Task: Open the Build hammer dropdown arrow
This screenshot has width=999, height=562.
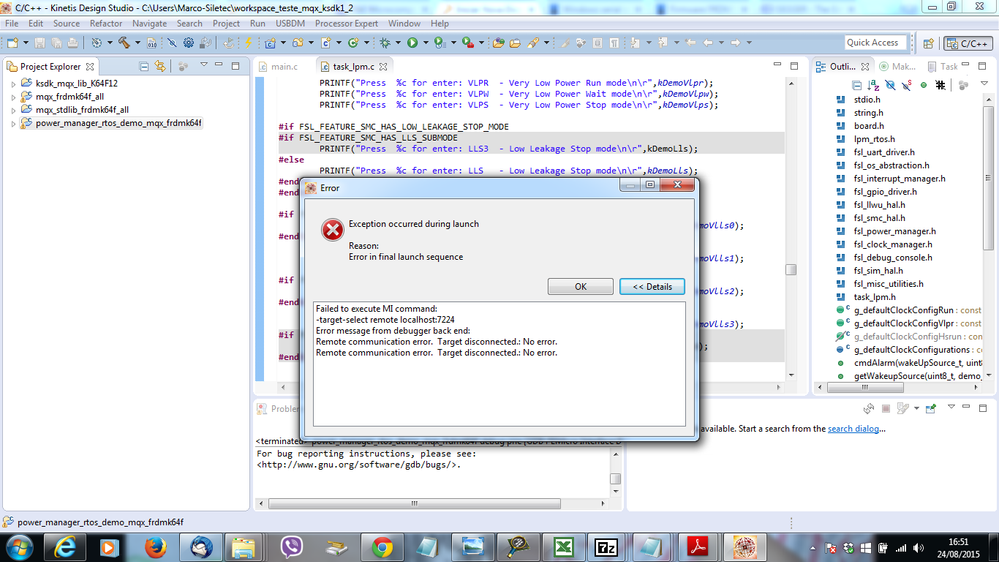Action: [x=137, y=43]
